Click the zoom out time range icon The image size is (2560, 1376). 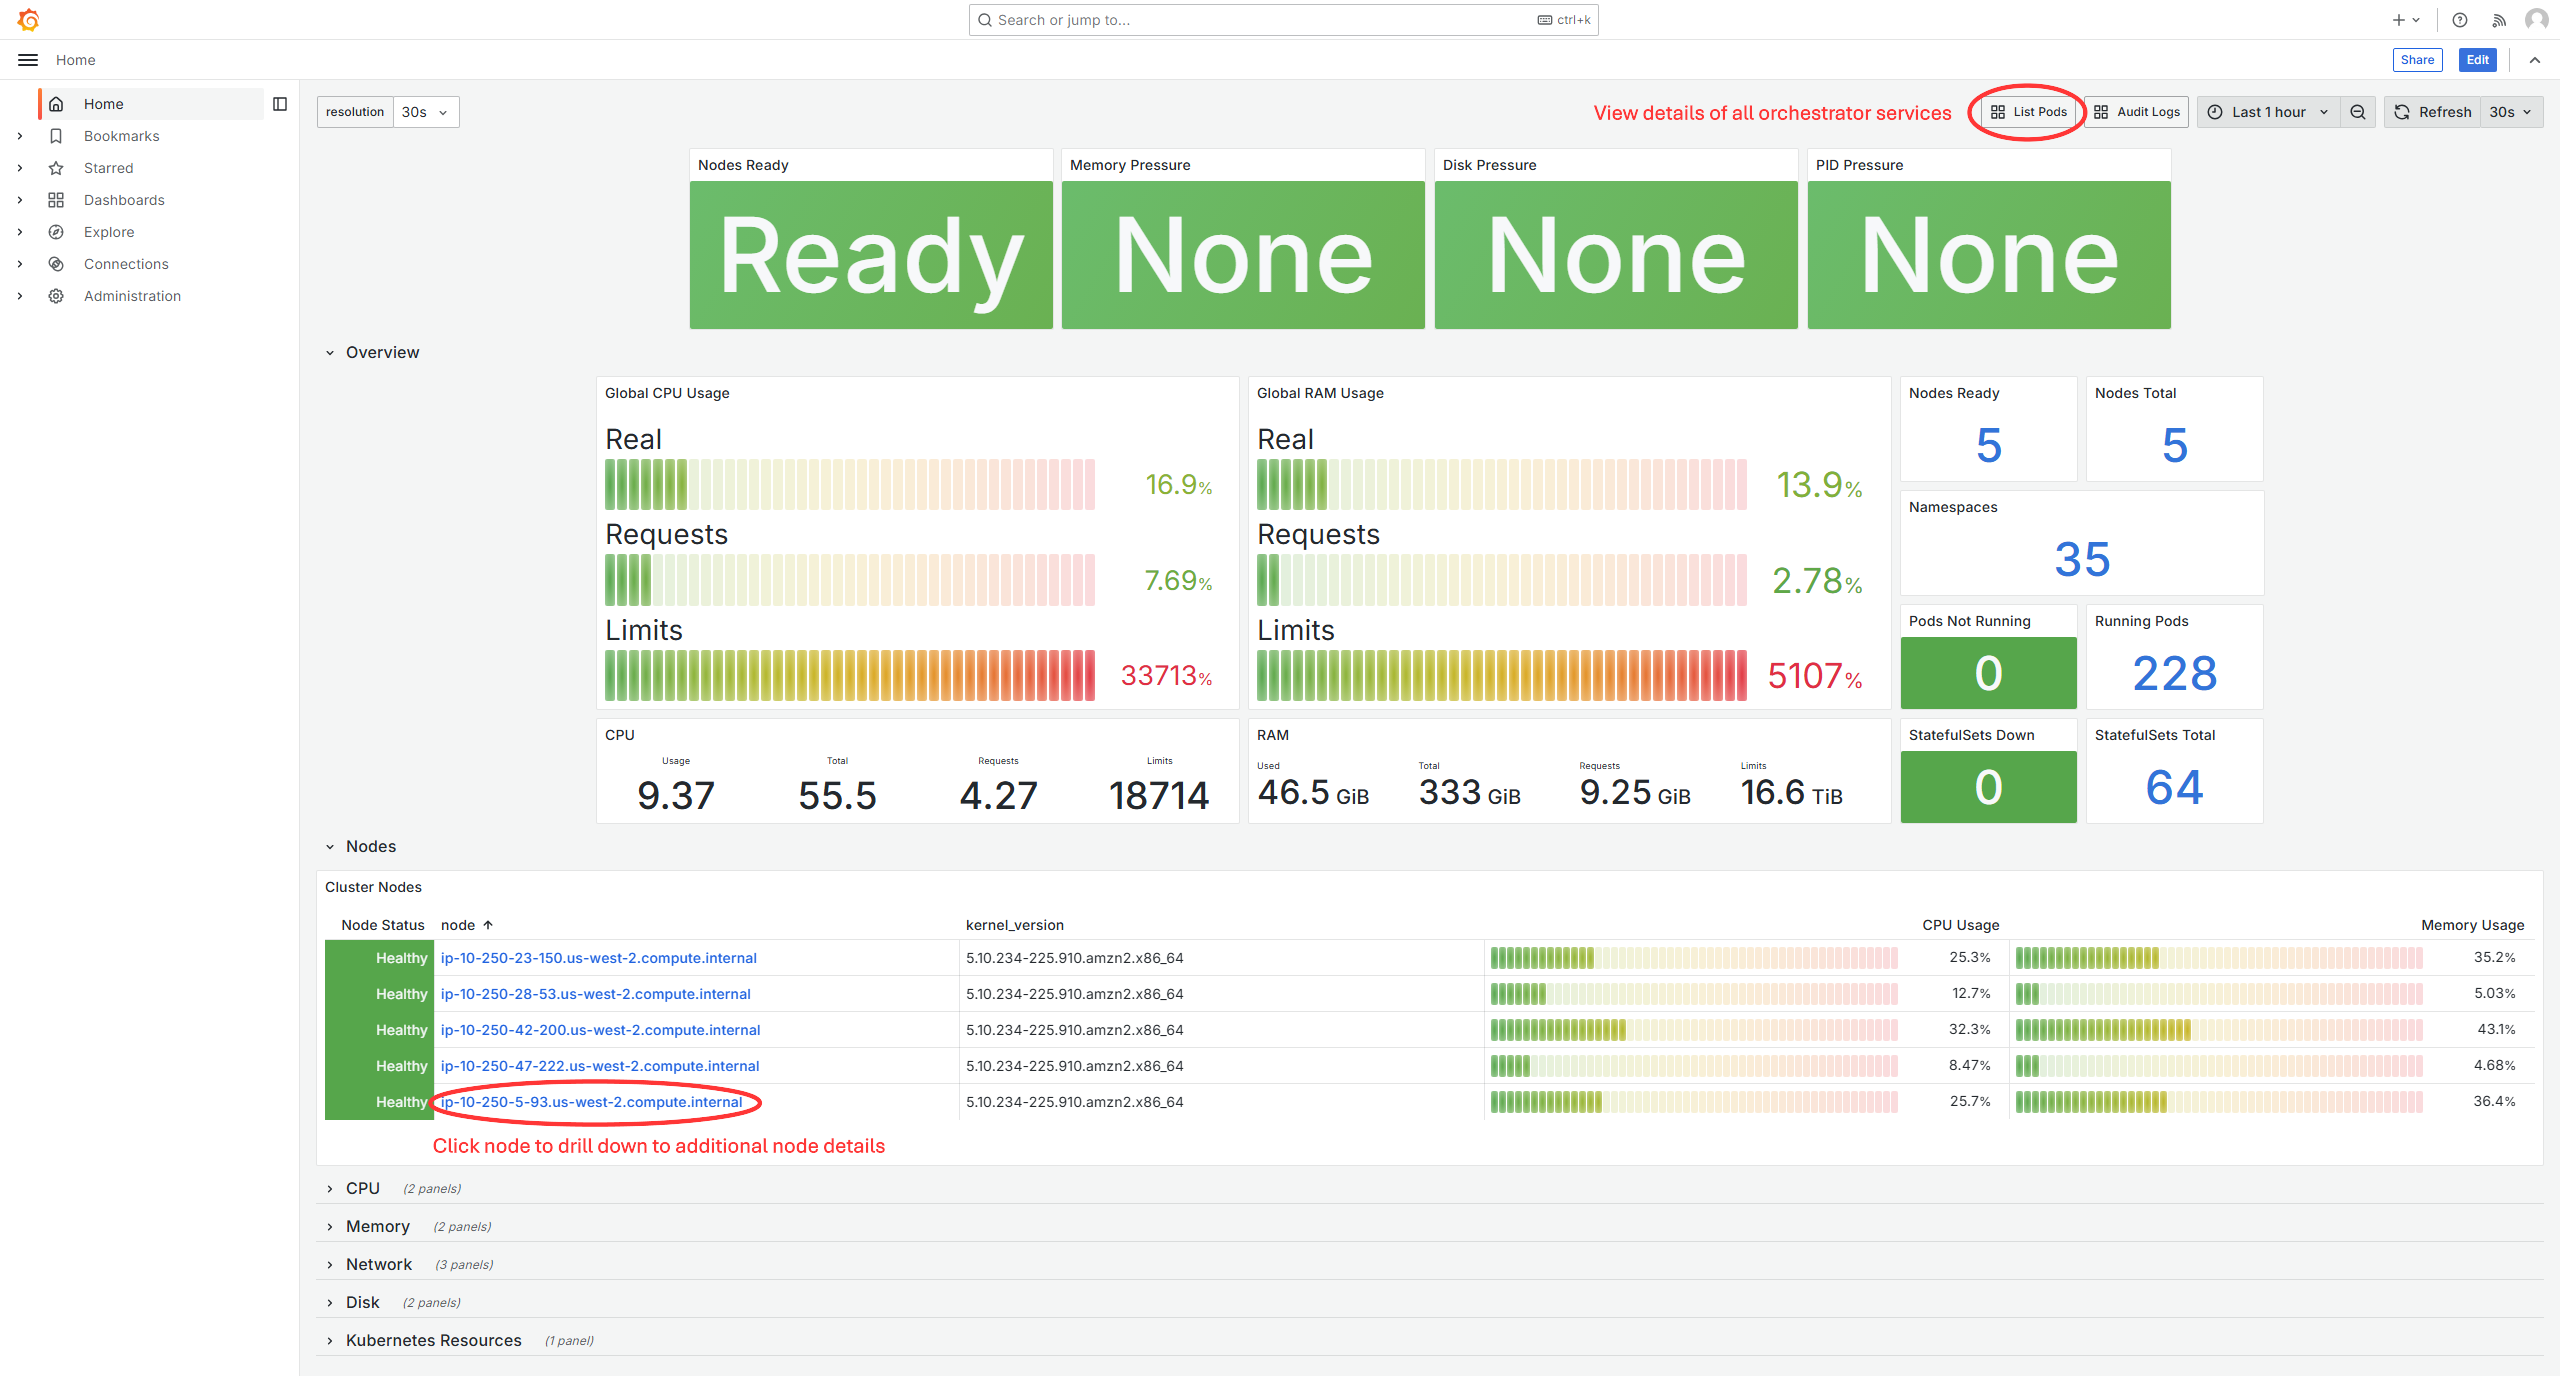pos(2358,112)
